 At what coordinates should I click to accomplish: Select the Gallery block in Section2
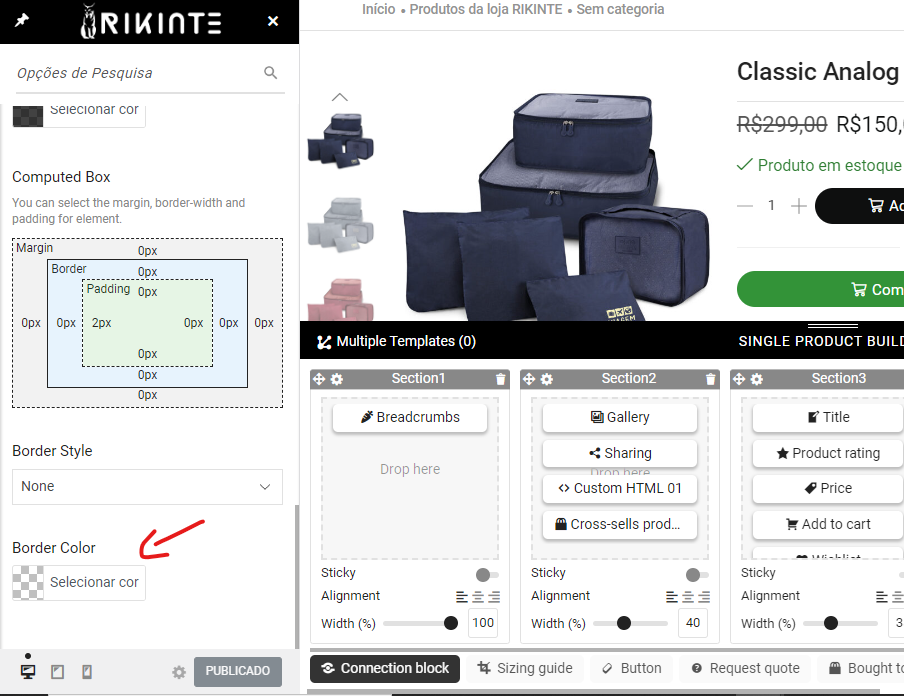pos(620,417)
